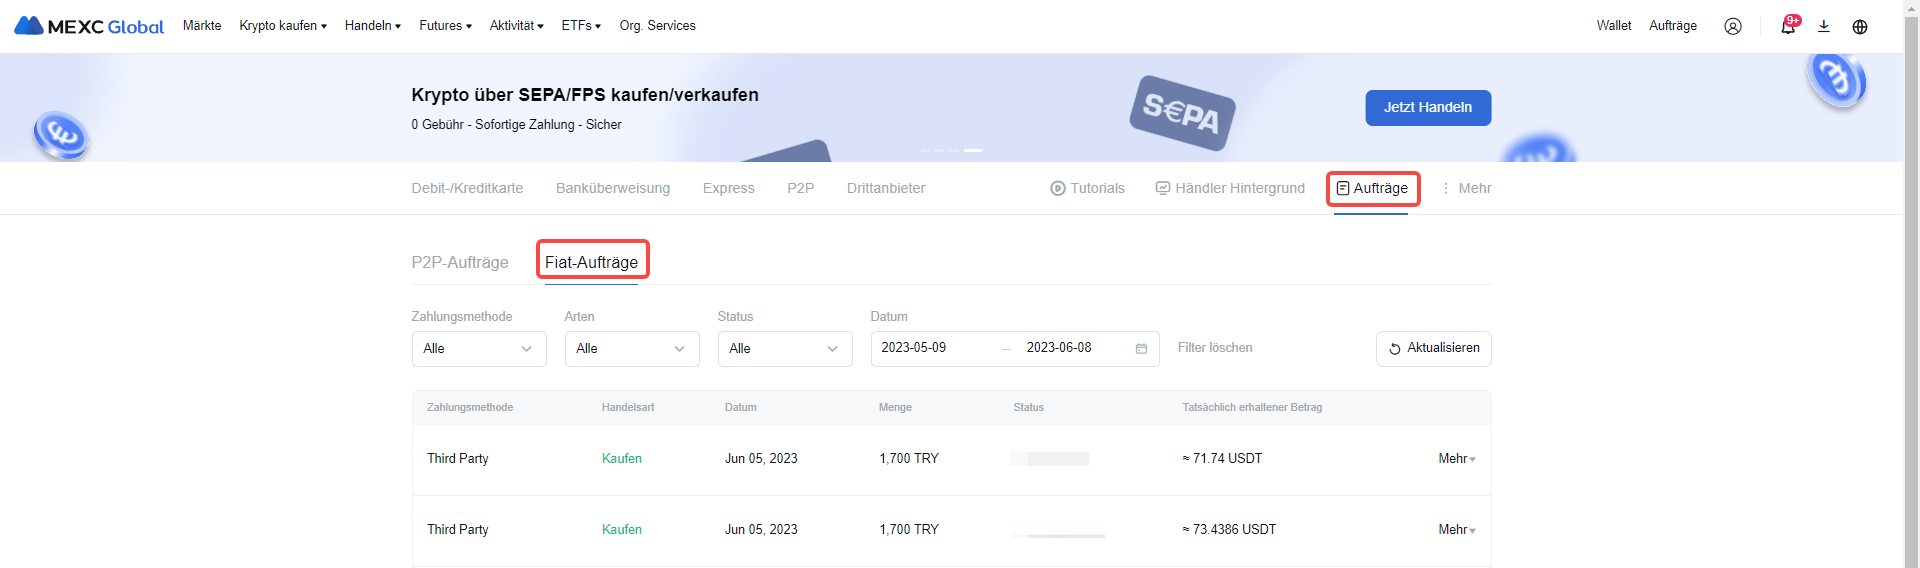This screenshot has height=568, width=1920.
Task: Open the notifications bell
Action: coord(1788,26)
